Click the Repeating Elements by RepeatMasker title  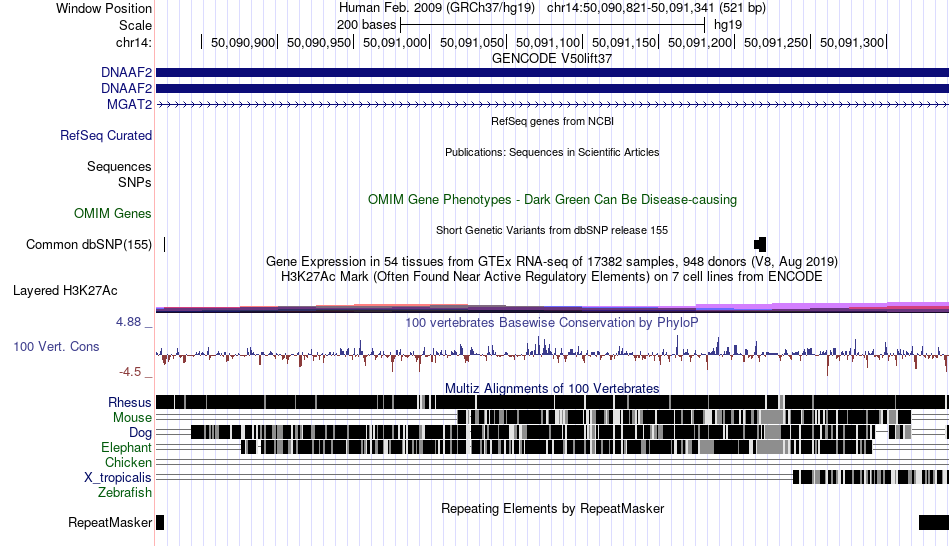tap(552, 508)
